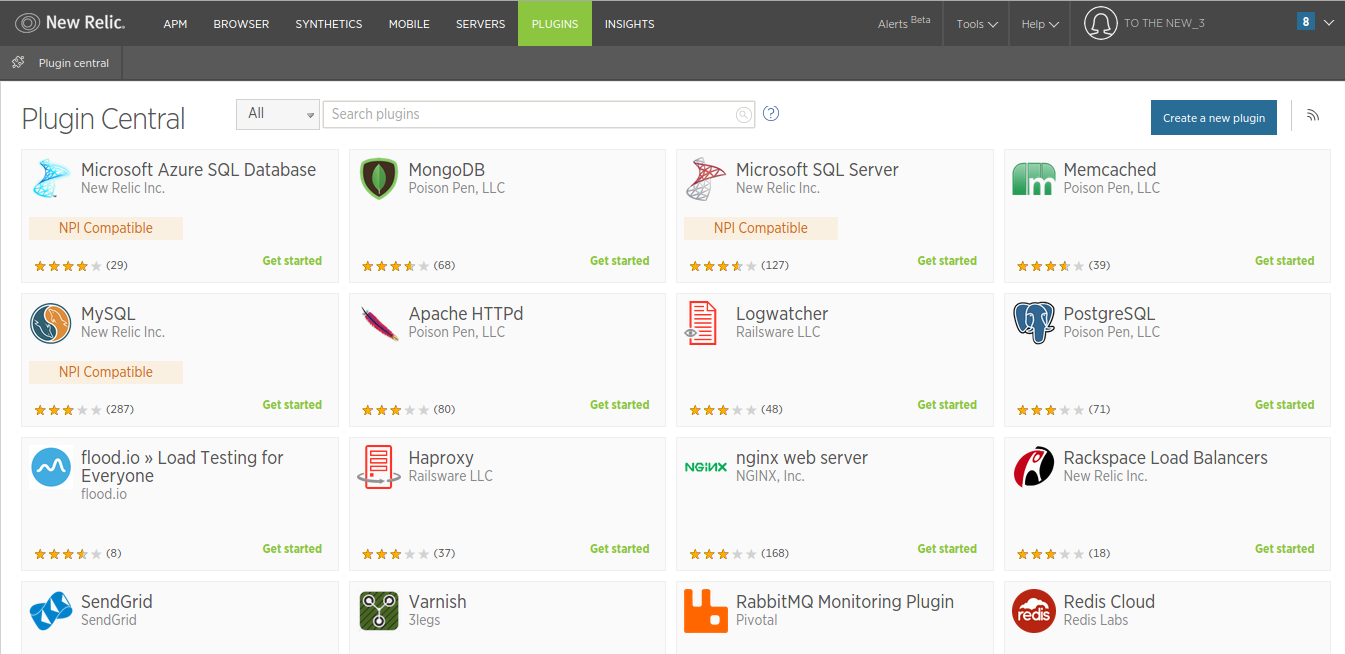The height and width of the screenshot is (654, 1345).
Task: Click the Logwatcher document icon
Action: pos(703,323)
